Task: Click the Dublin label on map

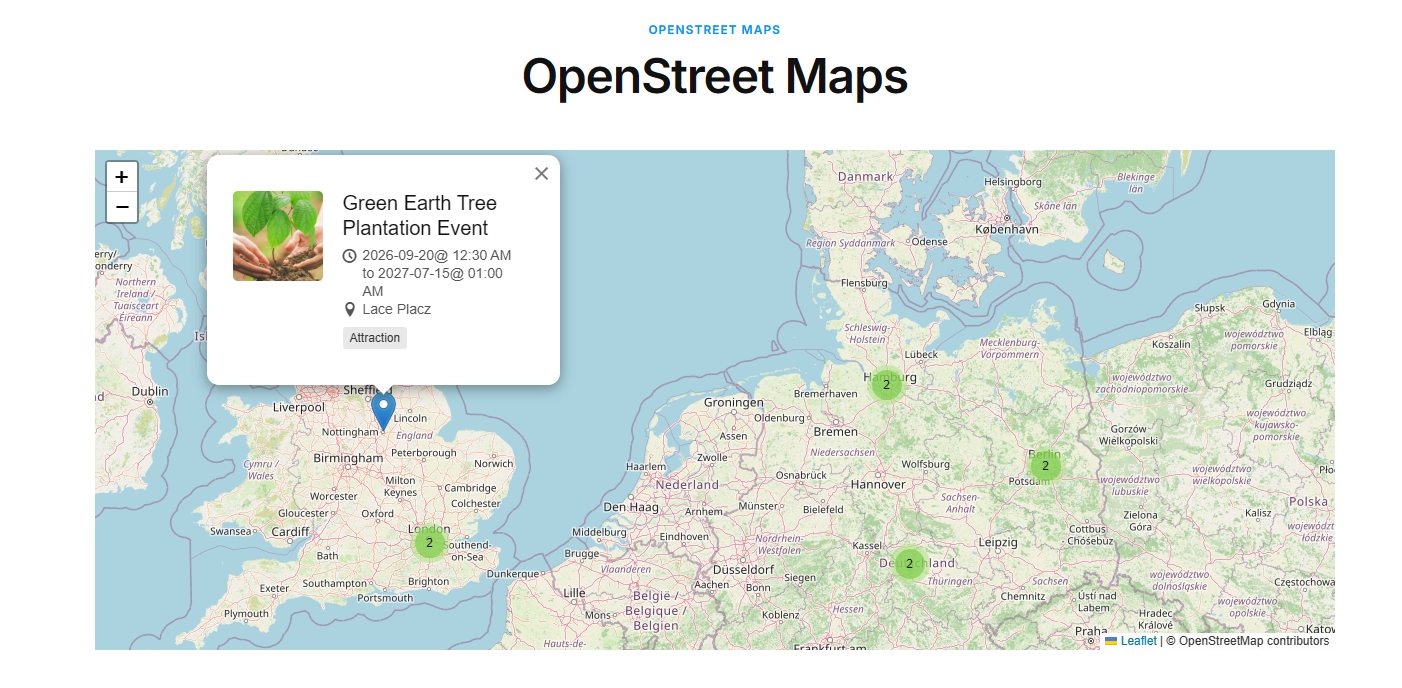Action: click(150, 392)
